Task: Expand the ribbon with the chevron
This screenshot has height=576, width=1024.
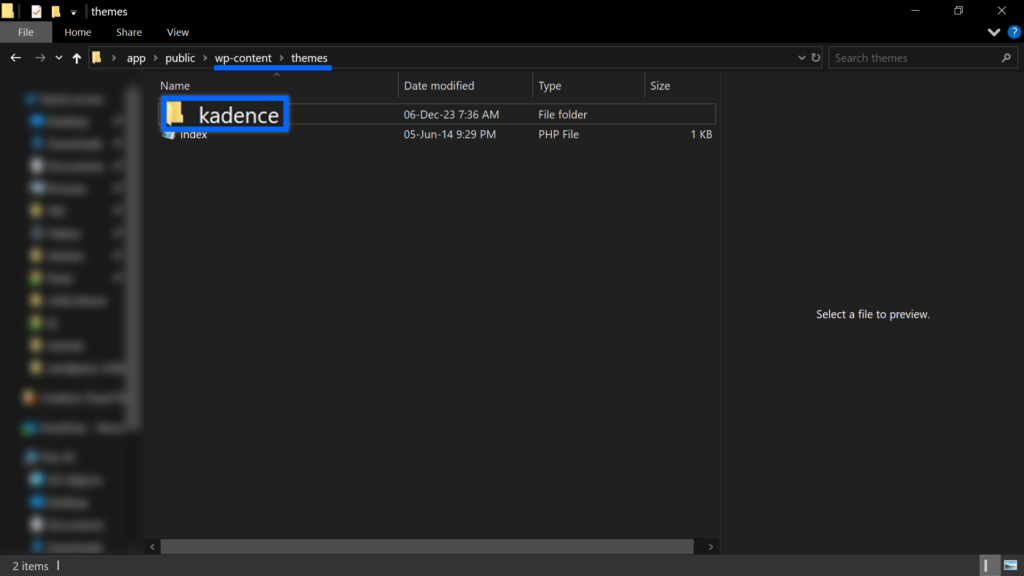Action: (993, 32)
